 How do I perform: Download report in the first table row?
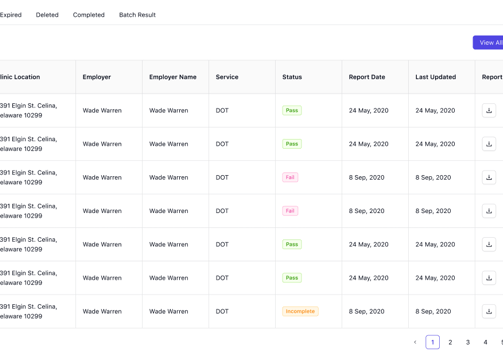(x=489, y=110)
